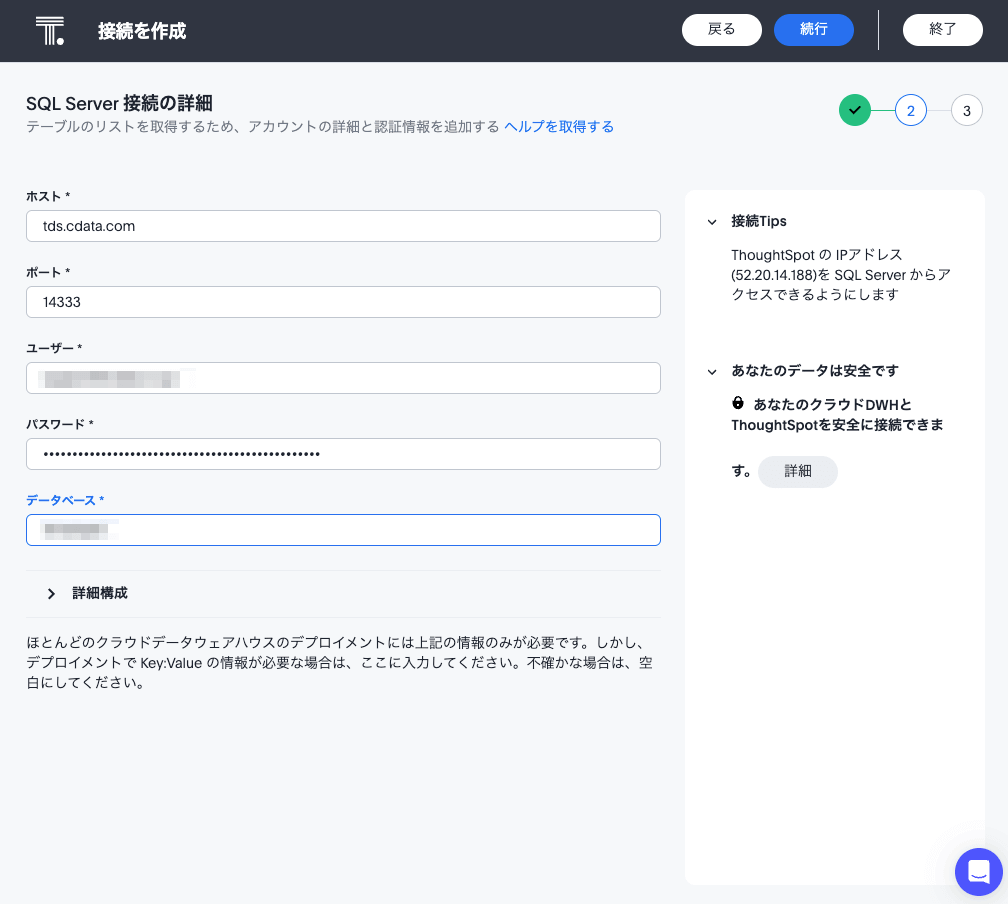Click the あなたのデータは安全です heading text
Image resolution: width=1008 pixels, height=904 pixels.
(814, 371)
